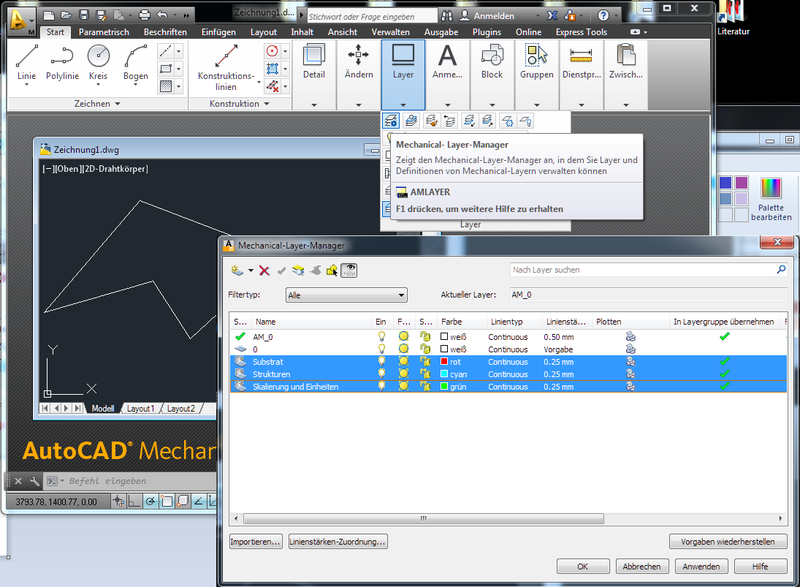Open the Ändern ribbon panel

(x=359, y=75)
